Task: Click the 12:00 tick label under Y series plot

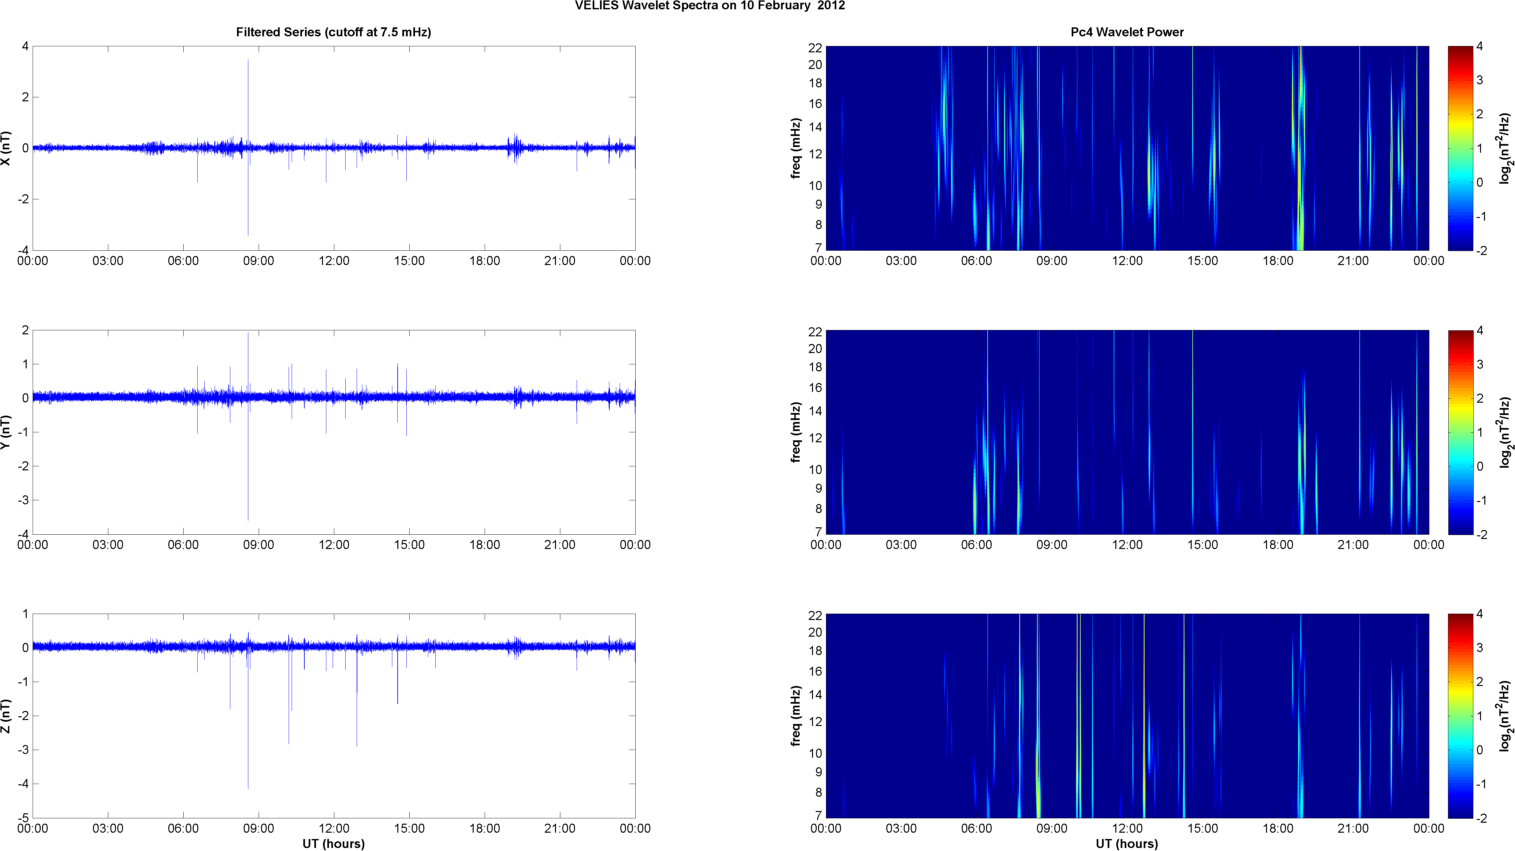Action: (x=334, y=545)
